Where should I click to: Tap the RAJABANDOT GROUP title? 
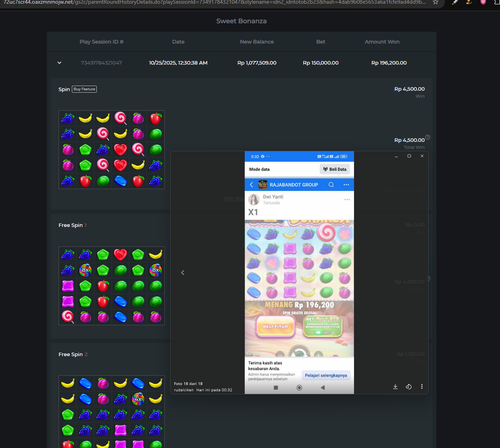point(294,185)
